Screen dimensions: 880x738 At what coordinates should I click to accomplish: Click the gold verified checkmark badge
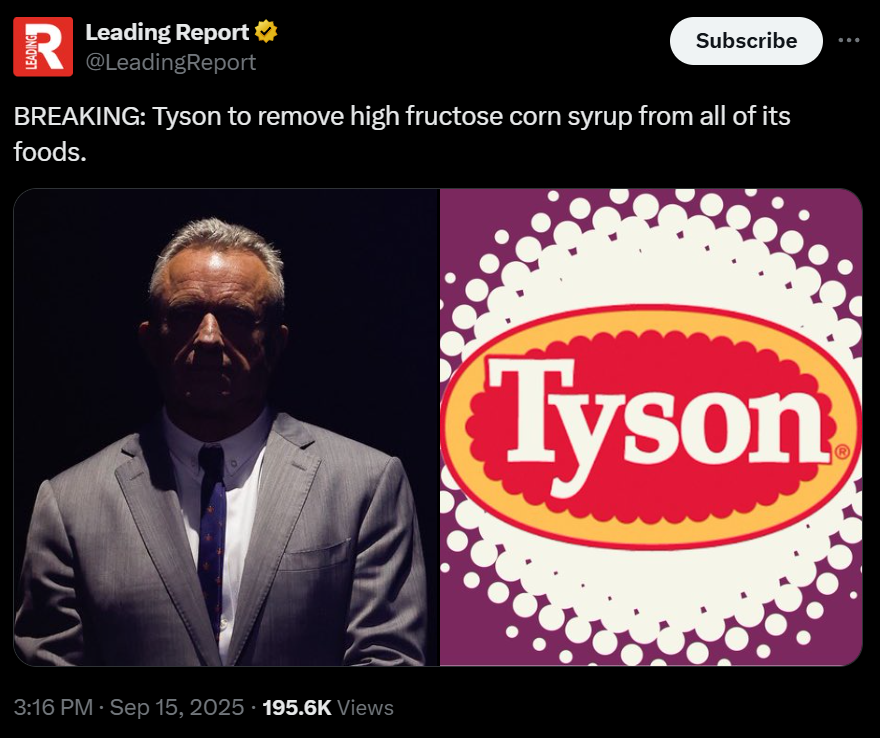(x=266, y=32)
